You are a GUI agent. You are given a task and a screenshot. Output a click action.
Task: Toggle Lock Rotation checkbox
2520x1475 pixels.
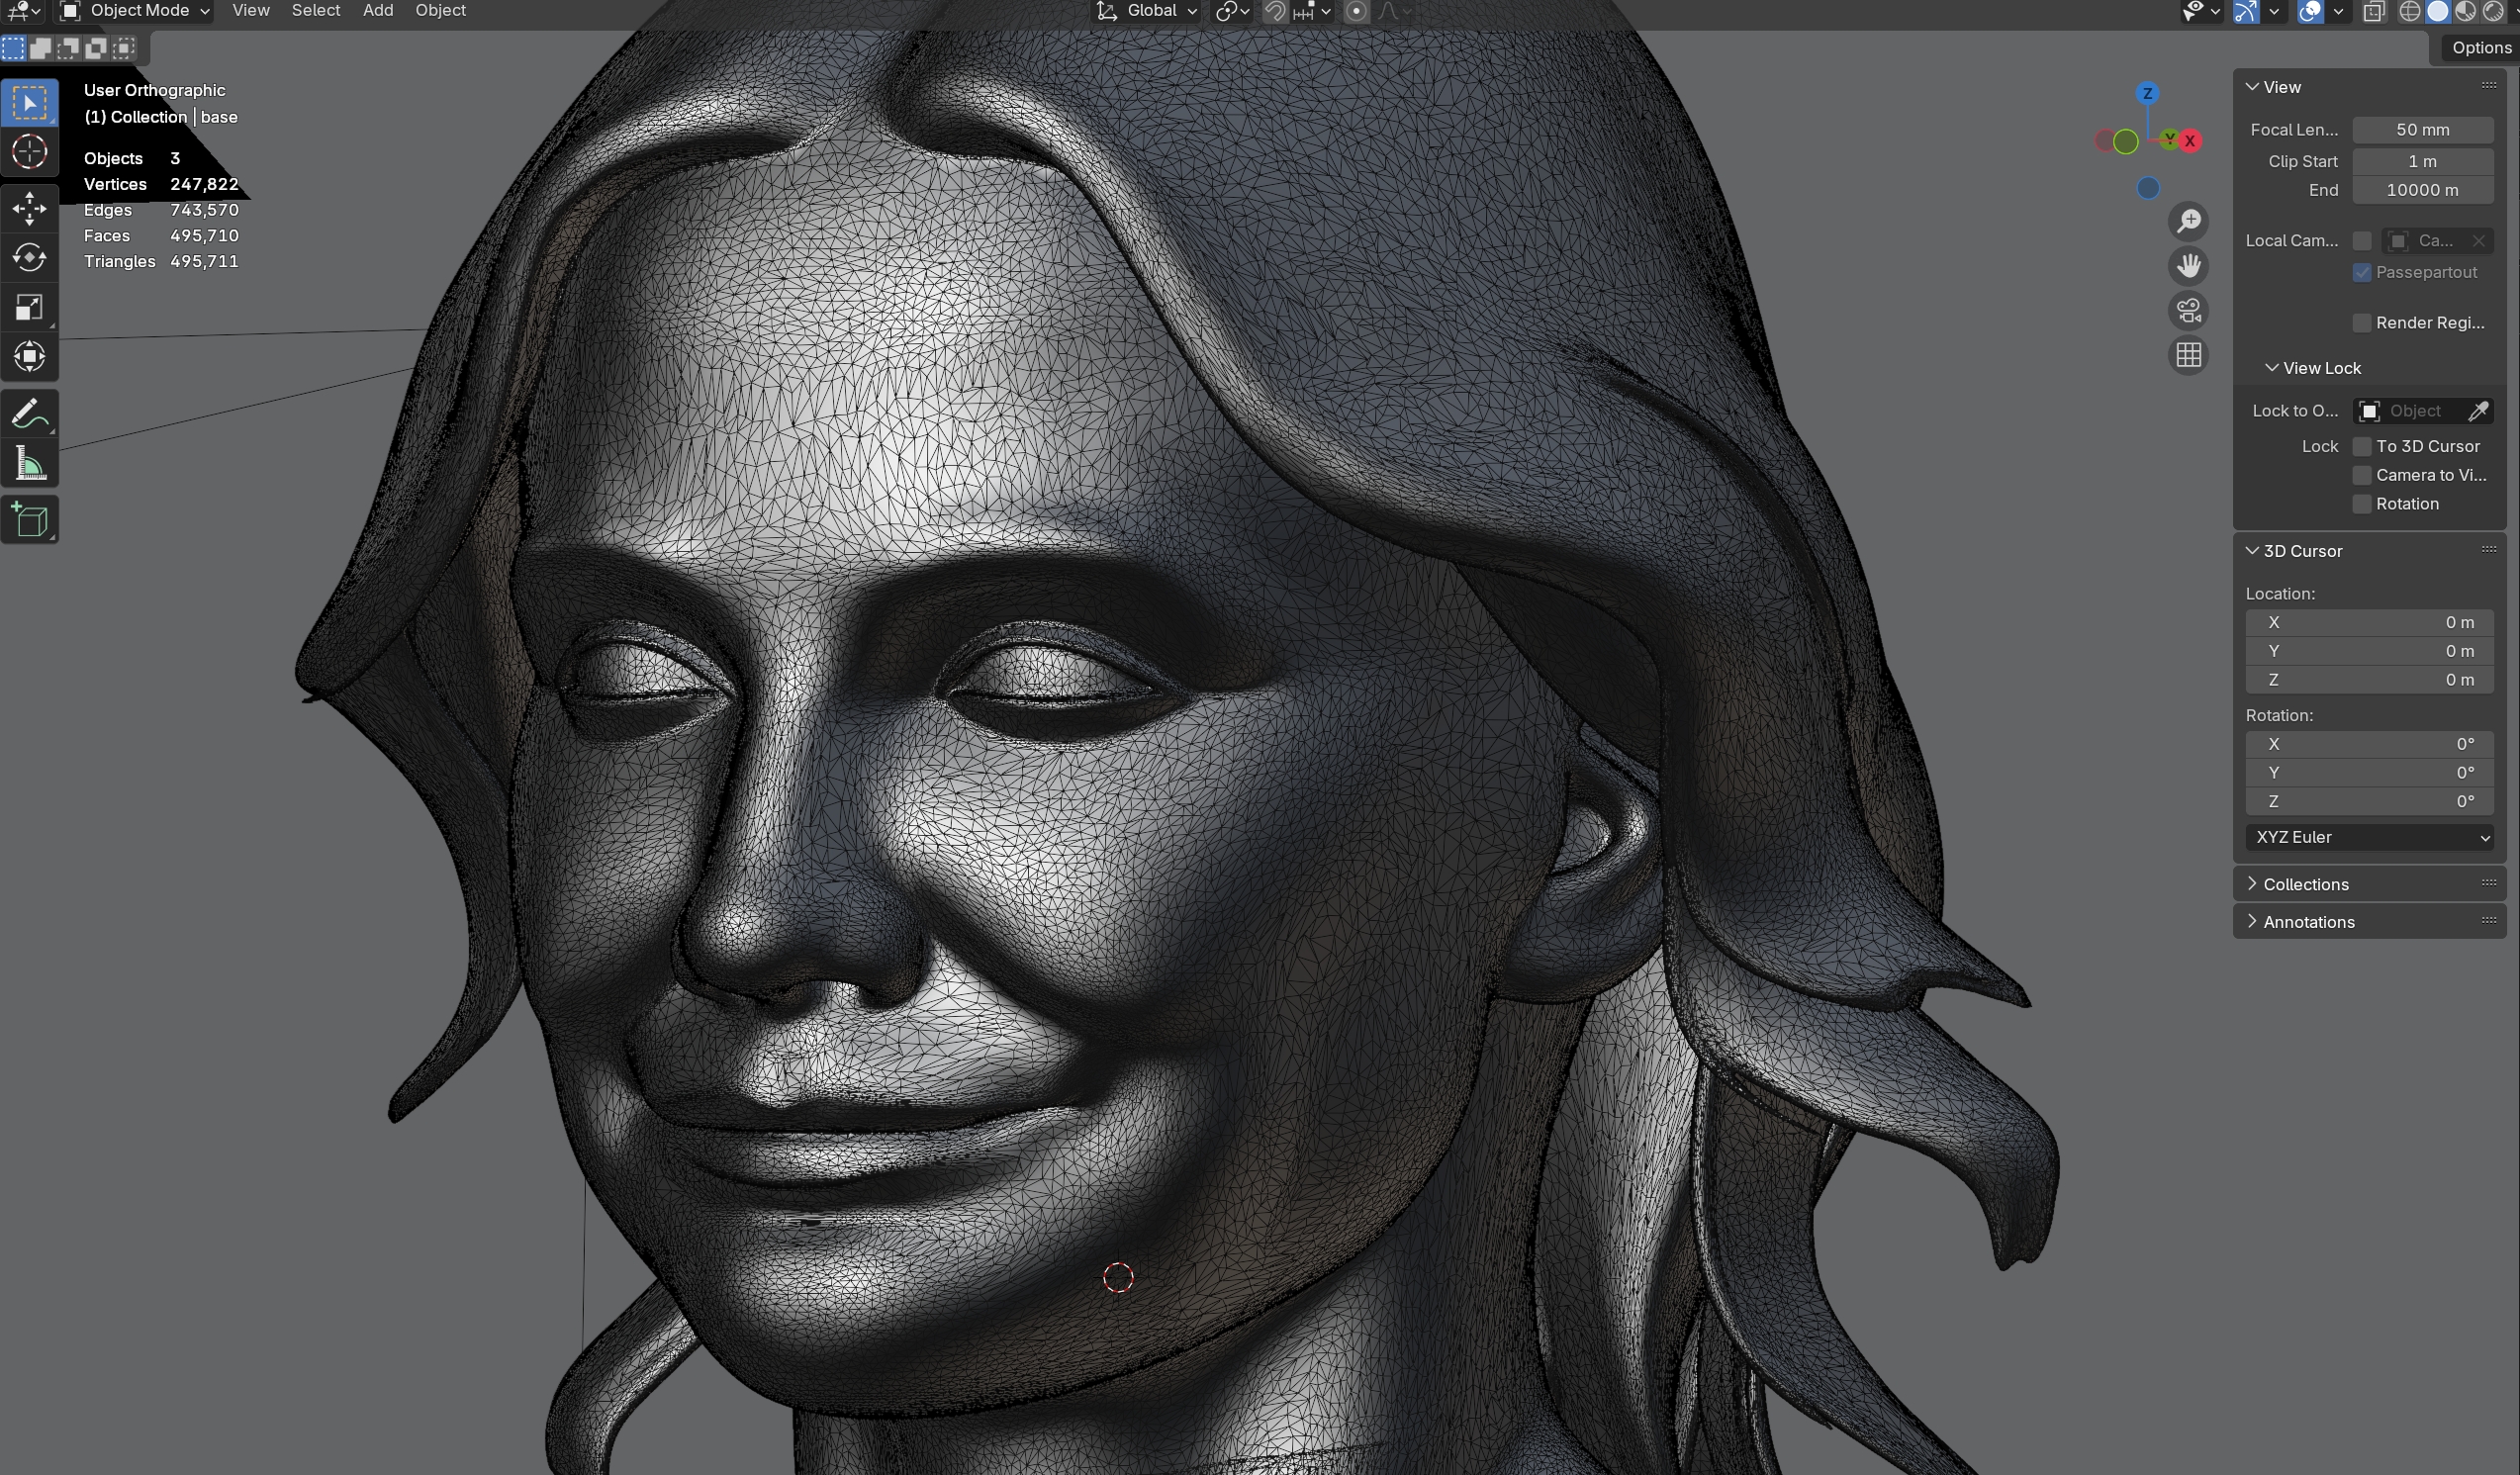point(2362,504)
